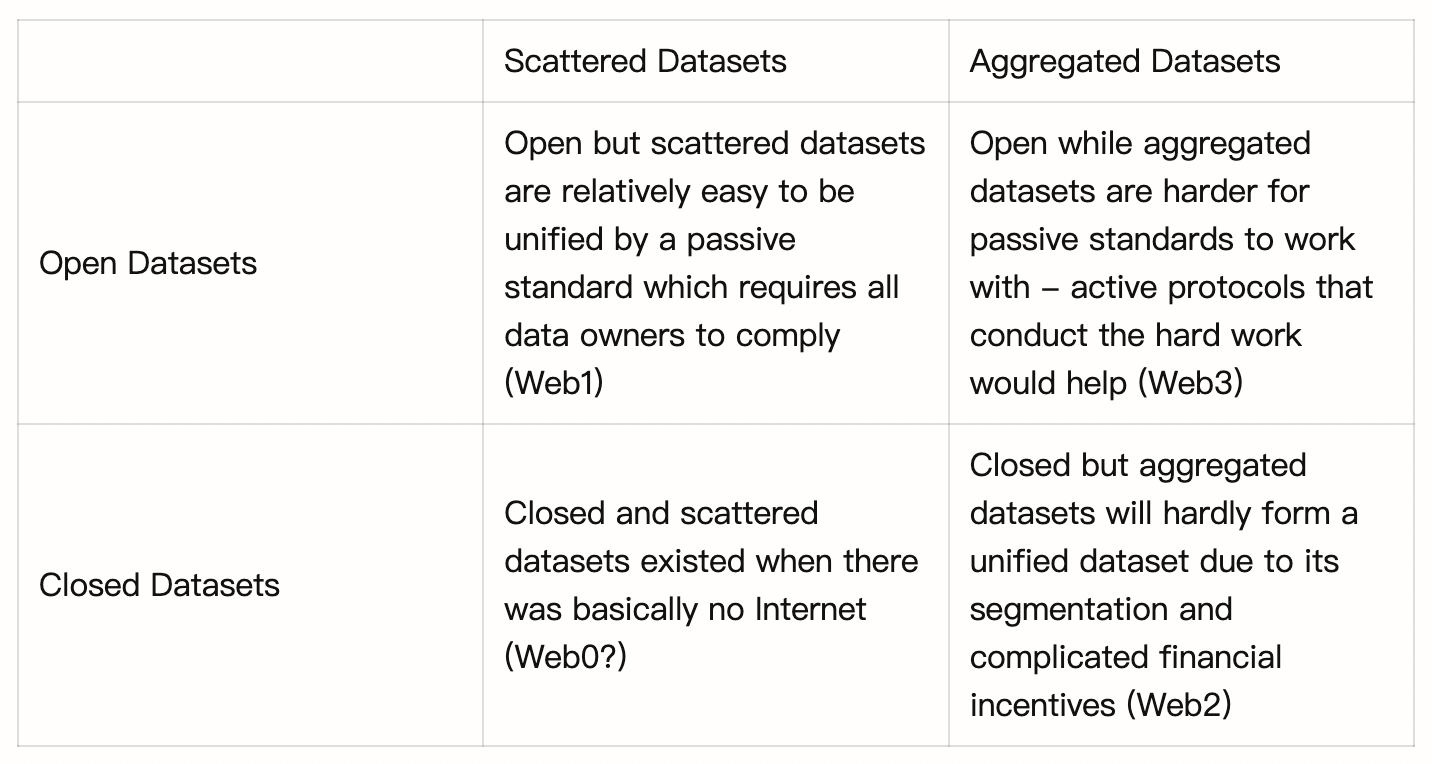Screen dimensions: 1432x764
Task: Click "segmentation and" text line
Action: click(x=1100, y=609)
